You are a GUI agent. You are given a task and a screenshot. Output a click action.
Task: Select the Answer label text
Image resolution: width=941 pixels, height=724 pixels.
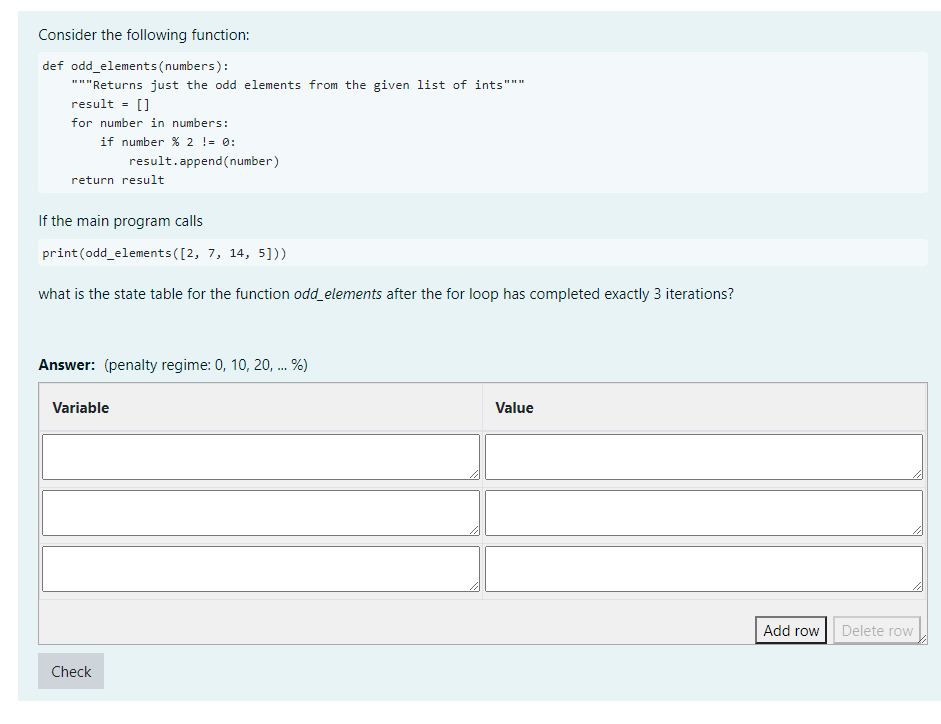pyautogui.click(x=65, y=364)
